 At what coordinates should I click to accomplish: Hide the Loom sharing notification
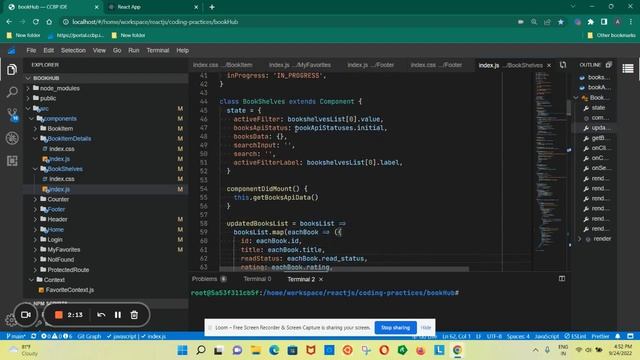(426, 327)
